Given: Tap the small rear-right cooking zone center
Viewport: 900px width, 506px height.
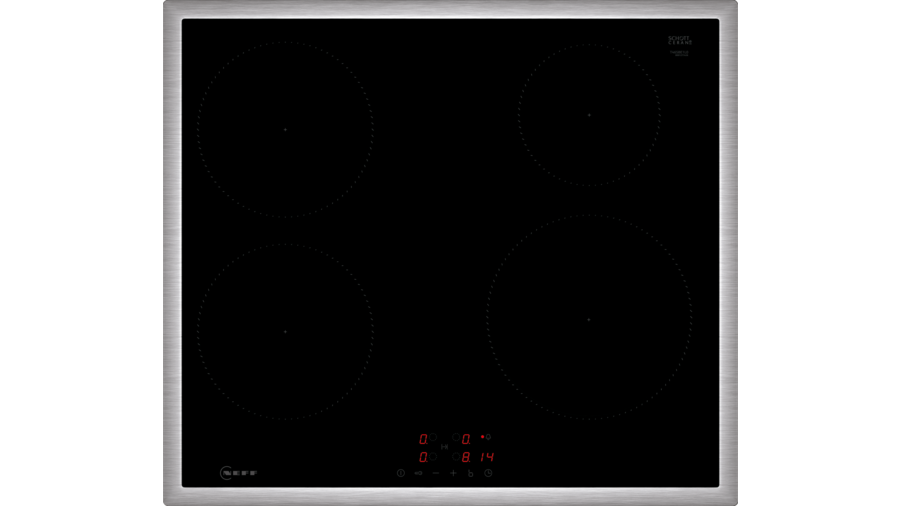Looking at the screenshot, I should (589, 115).
